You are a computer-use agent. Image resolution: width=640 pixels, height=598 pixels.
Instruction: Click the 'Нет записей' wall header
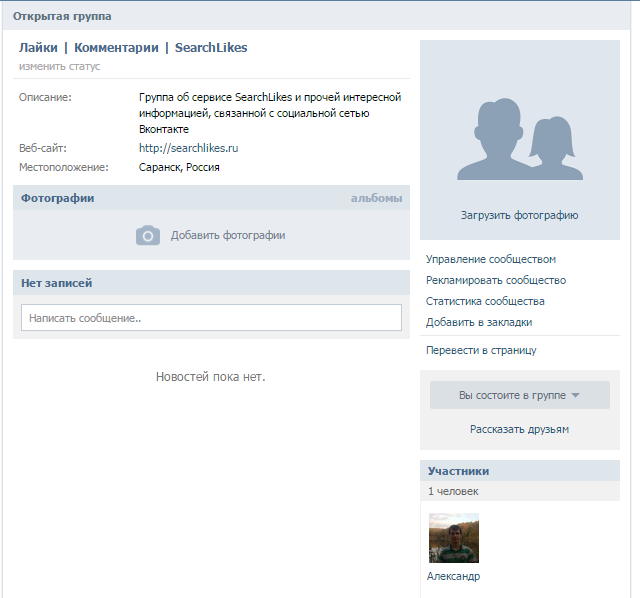click(56, 283)
